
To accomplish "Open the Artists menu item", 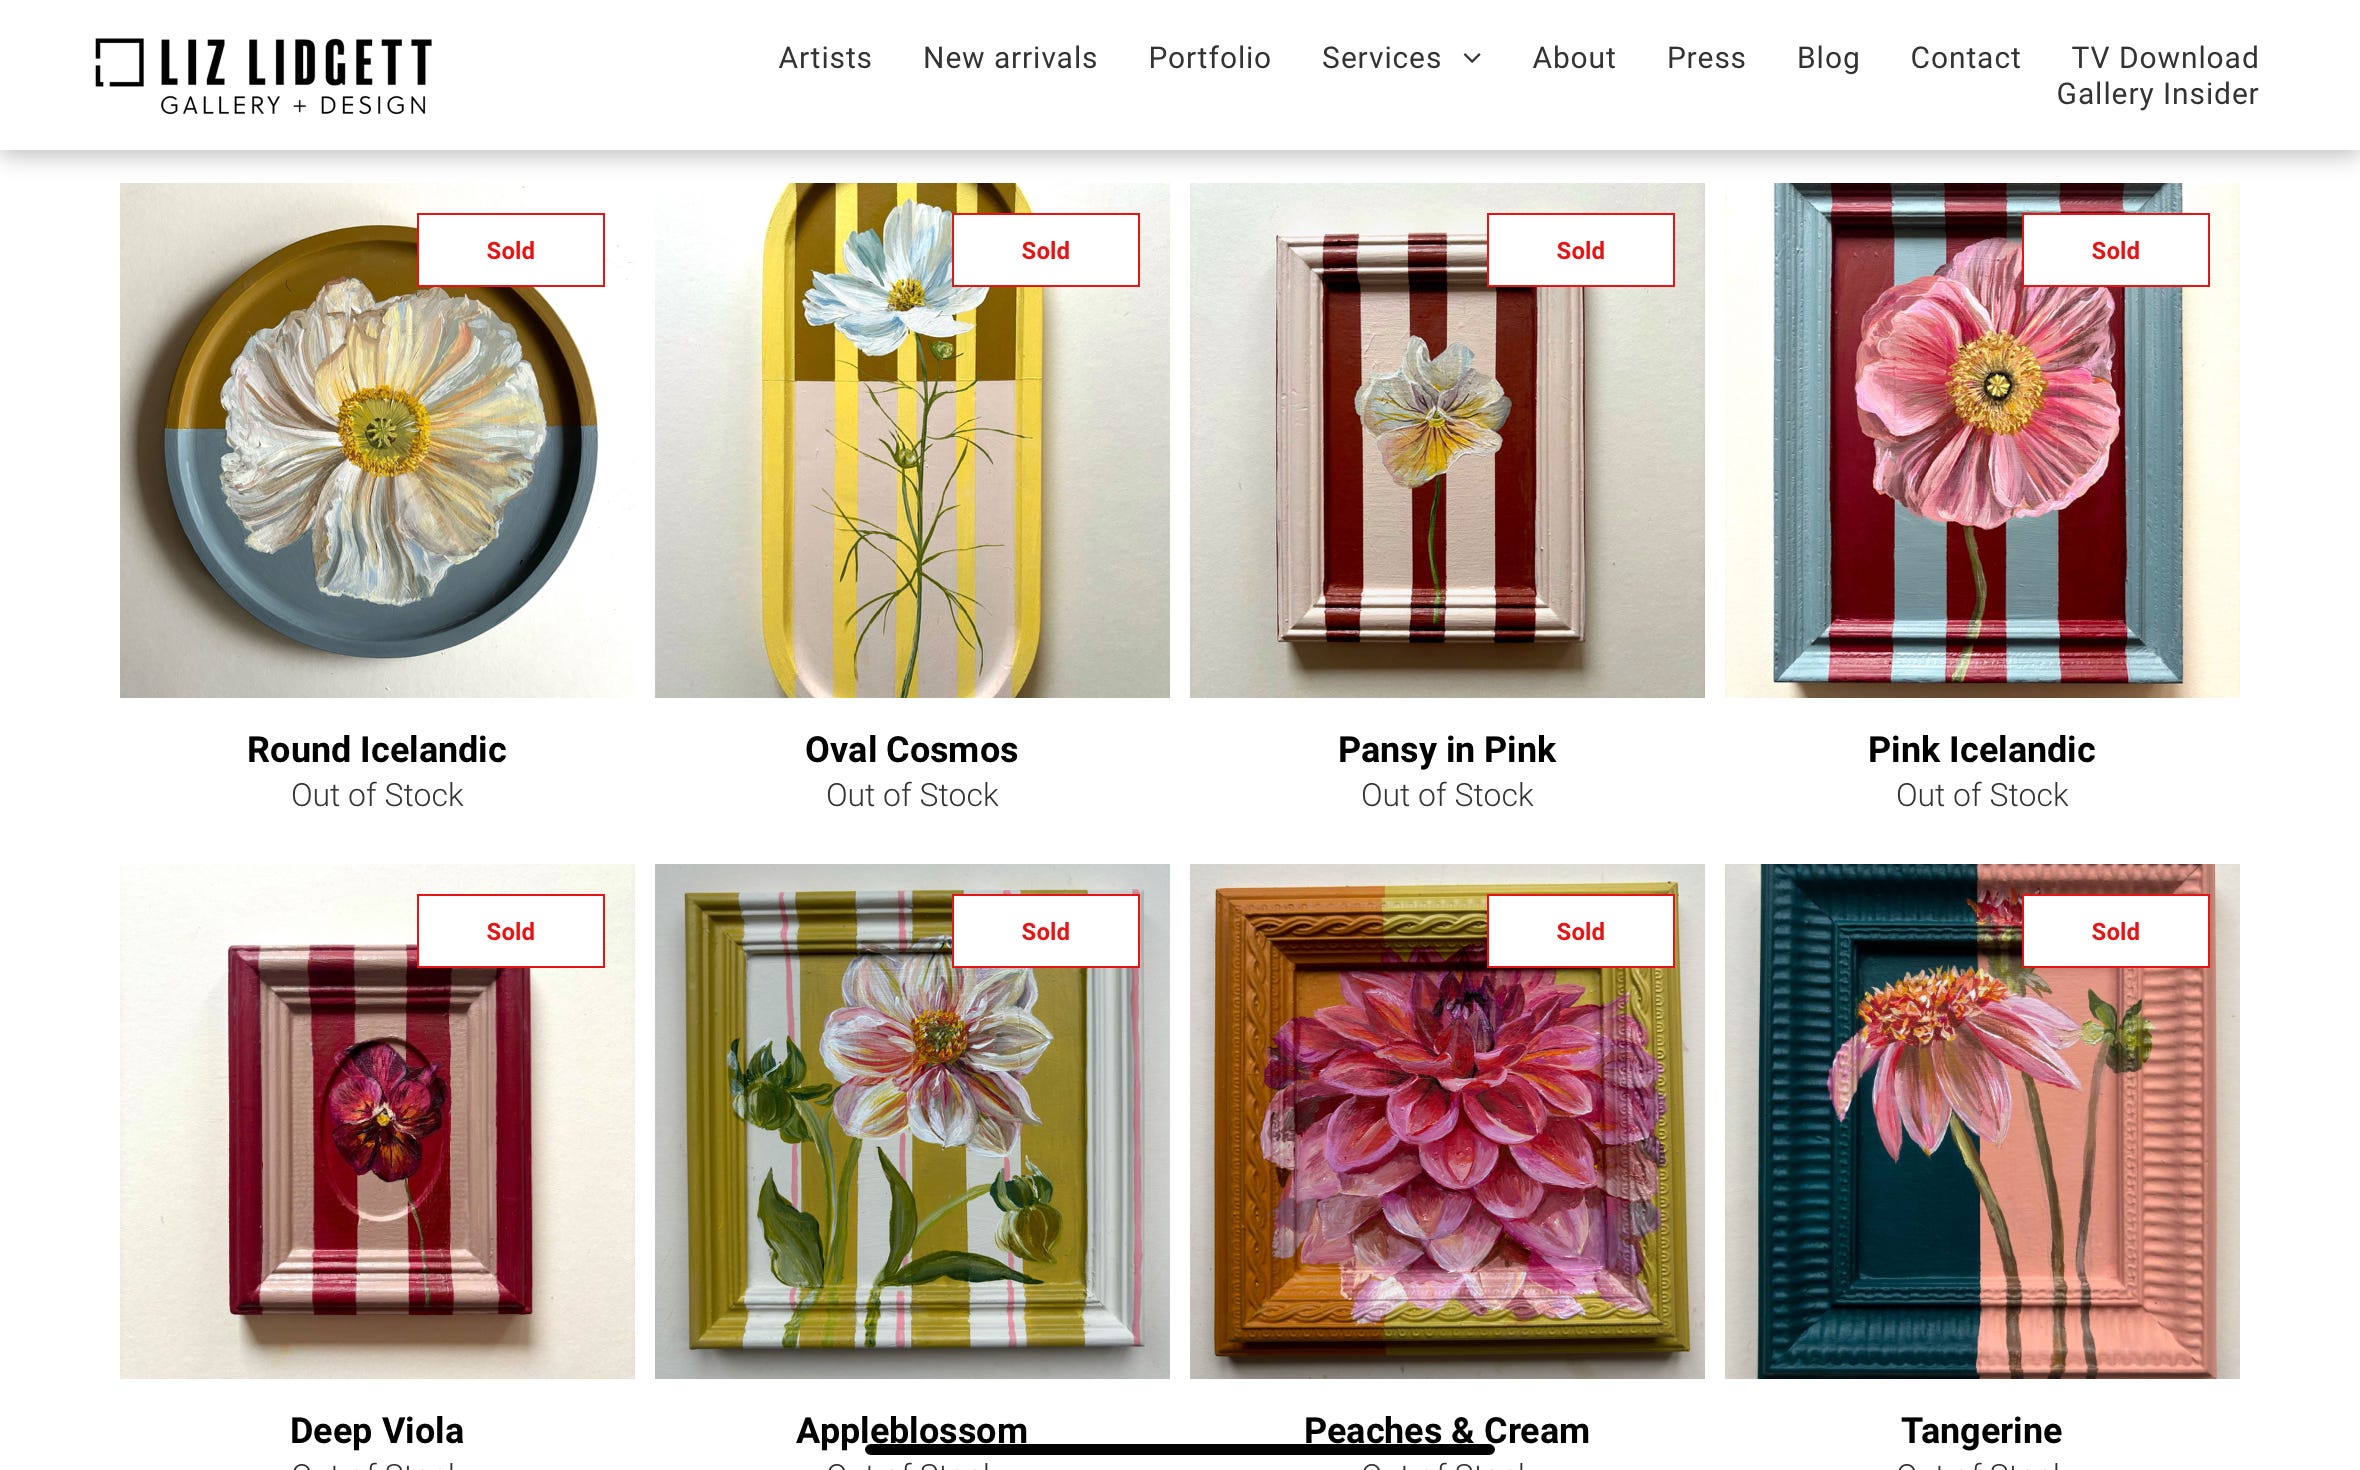I will [825, 58].
